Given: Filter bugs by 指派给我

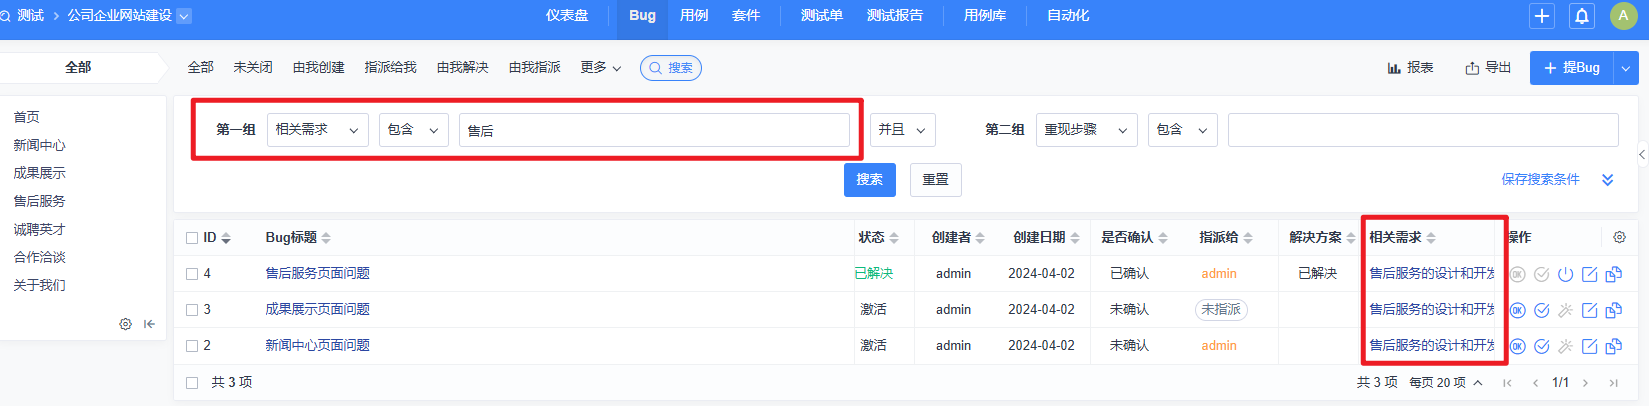Looking at the screenshot, I should (391, 68).
